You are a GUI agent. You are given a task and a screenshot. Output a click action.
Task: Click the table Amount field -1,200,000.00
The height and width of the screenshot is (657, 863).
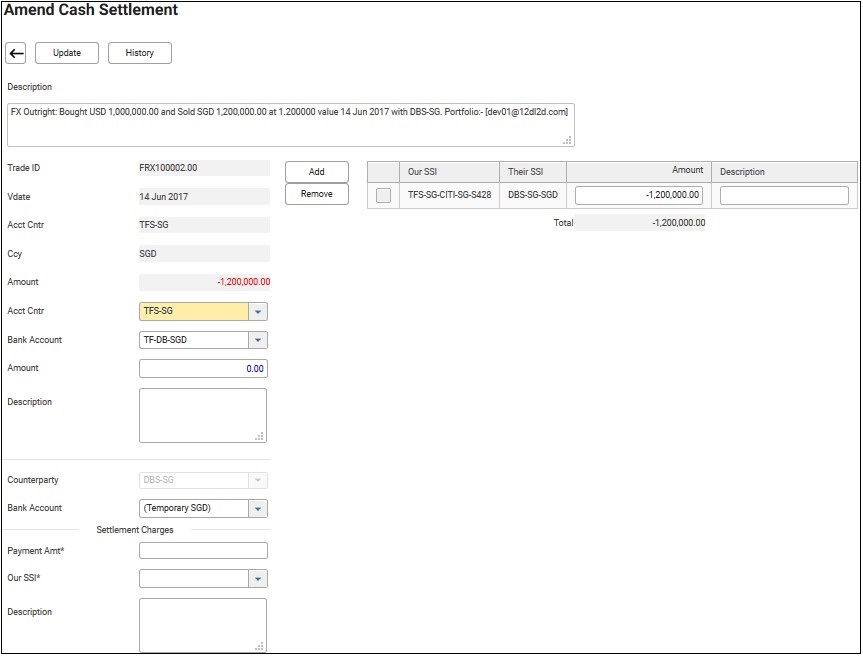(x=639, y=196)
